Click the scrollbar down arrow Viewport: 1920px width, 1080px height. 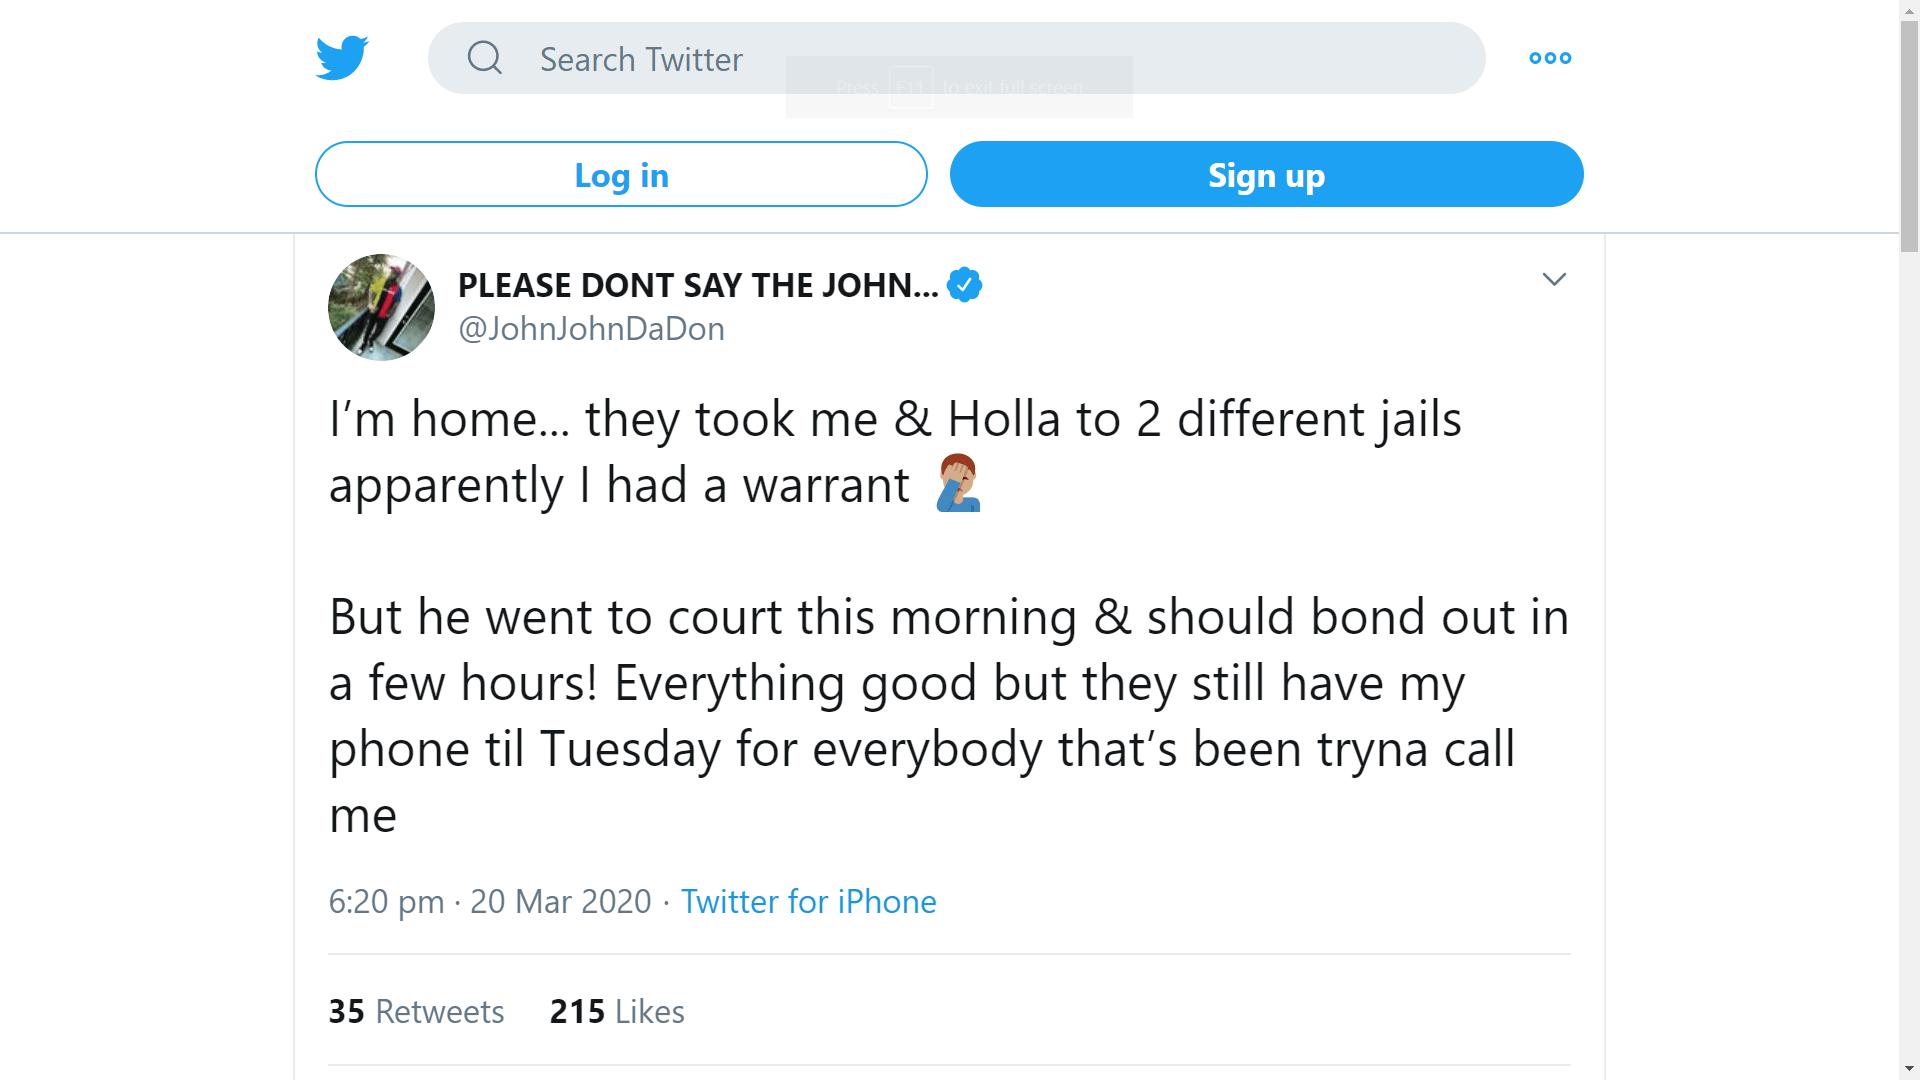point(1909,1070)
